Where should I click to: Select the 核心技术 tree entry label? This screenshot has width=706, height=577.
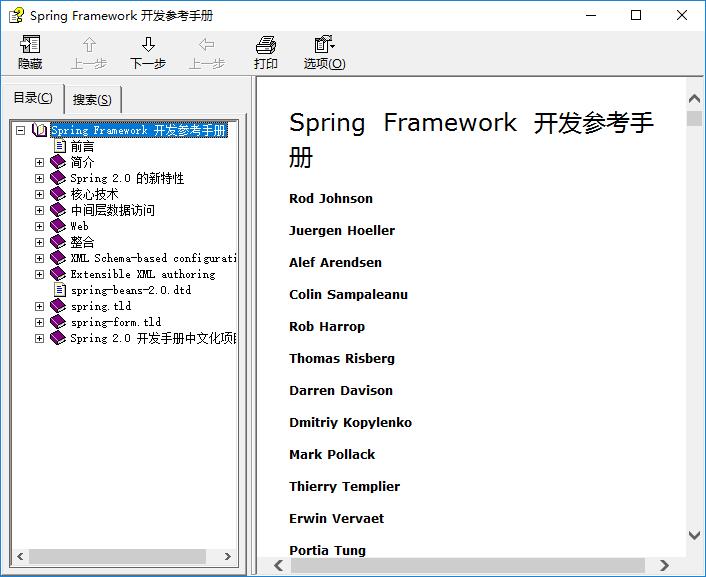[x=95, y=194]
